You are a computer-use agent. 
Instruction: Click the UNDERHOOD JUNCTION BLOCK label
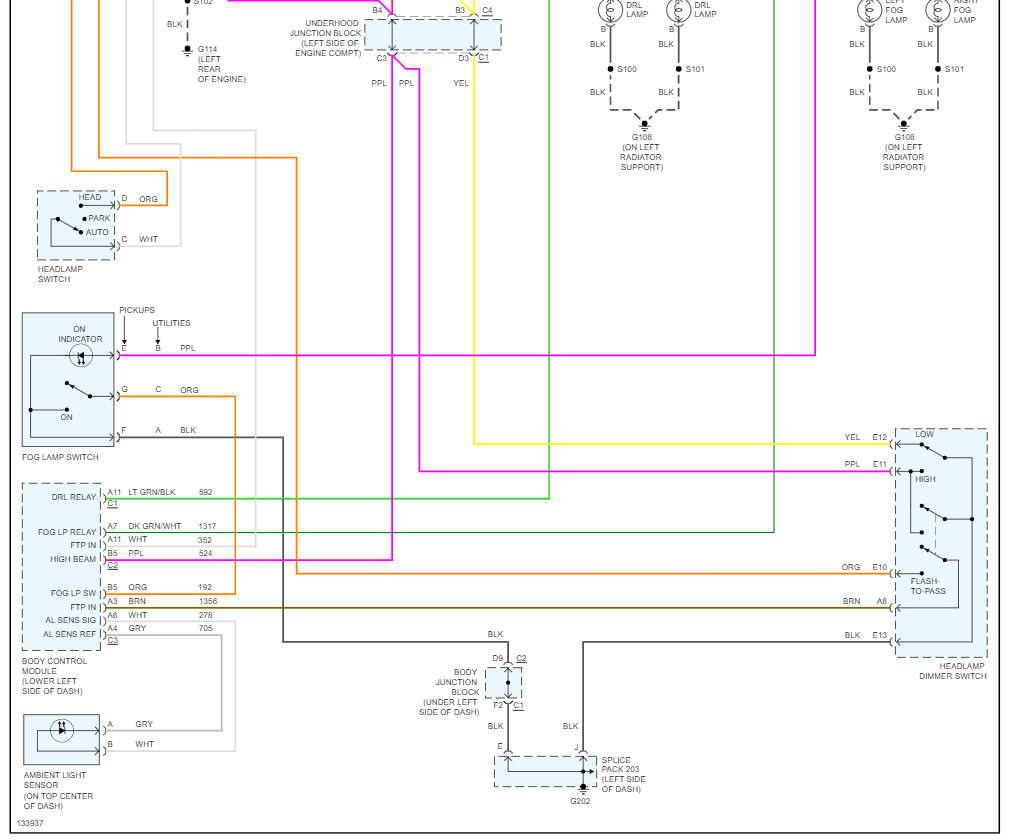tap(325, 38)
